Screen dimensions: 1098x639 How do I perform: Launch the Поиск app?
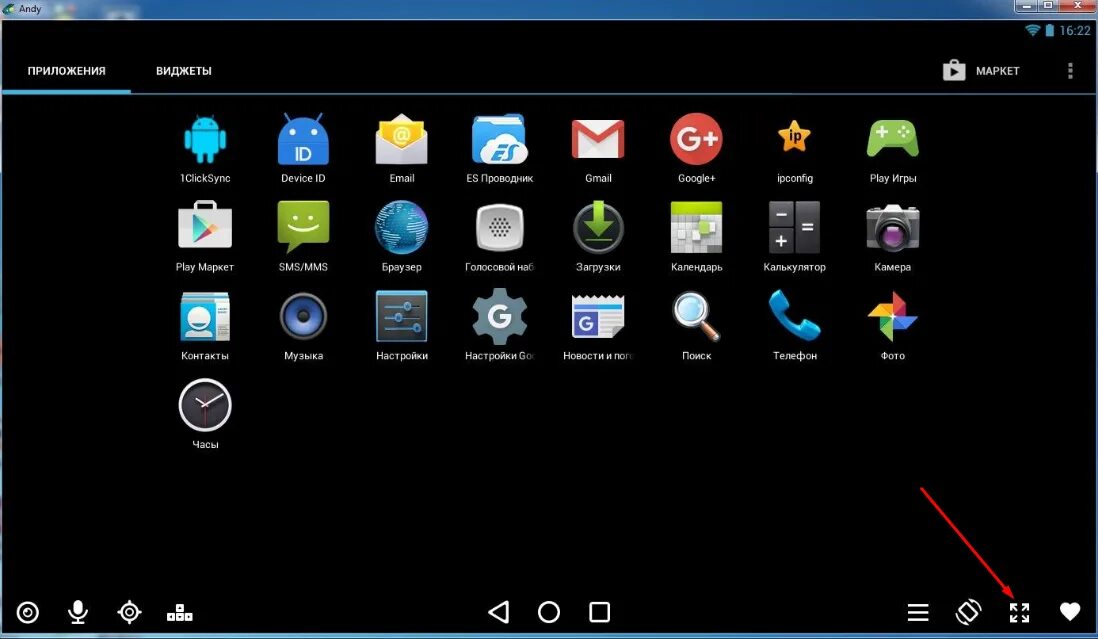click(x=696, y=316)
